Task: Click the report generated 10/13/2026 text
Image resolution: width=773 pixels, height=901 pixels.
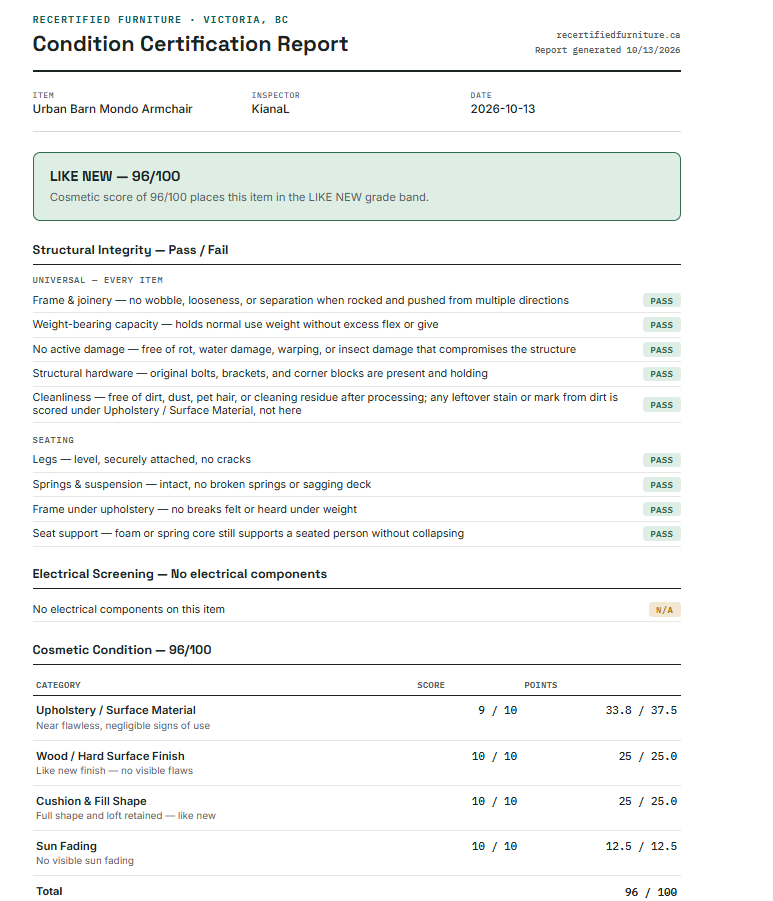Action: 607,50
